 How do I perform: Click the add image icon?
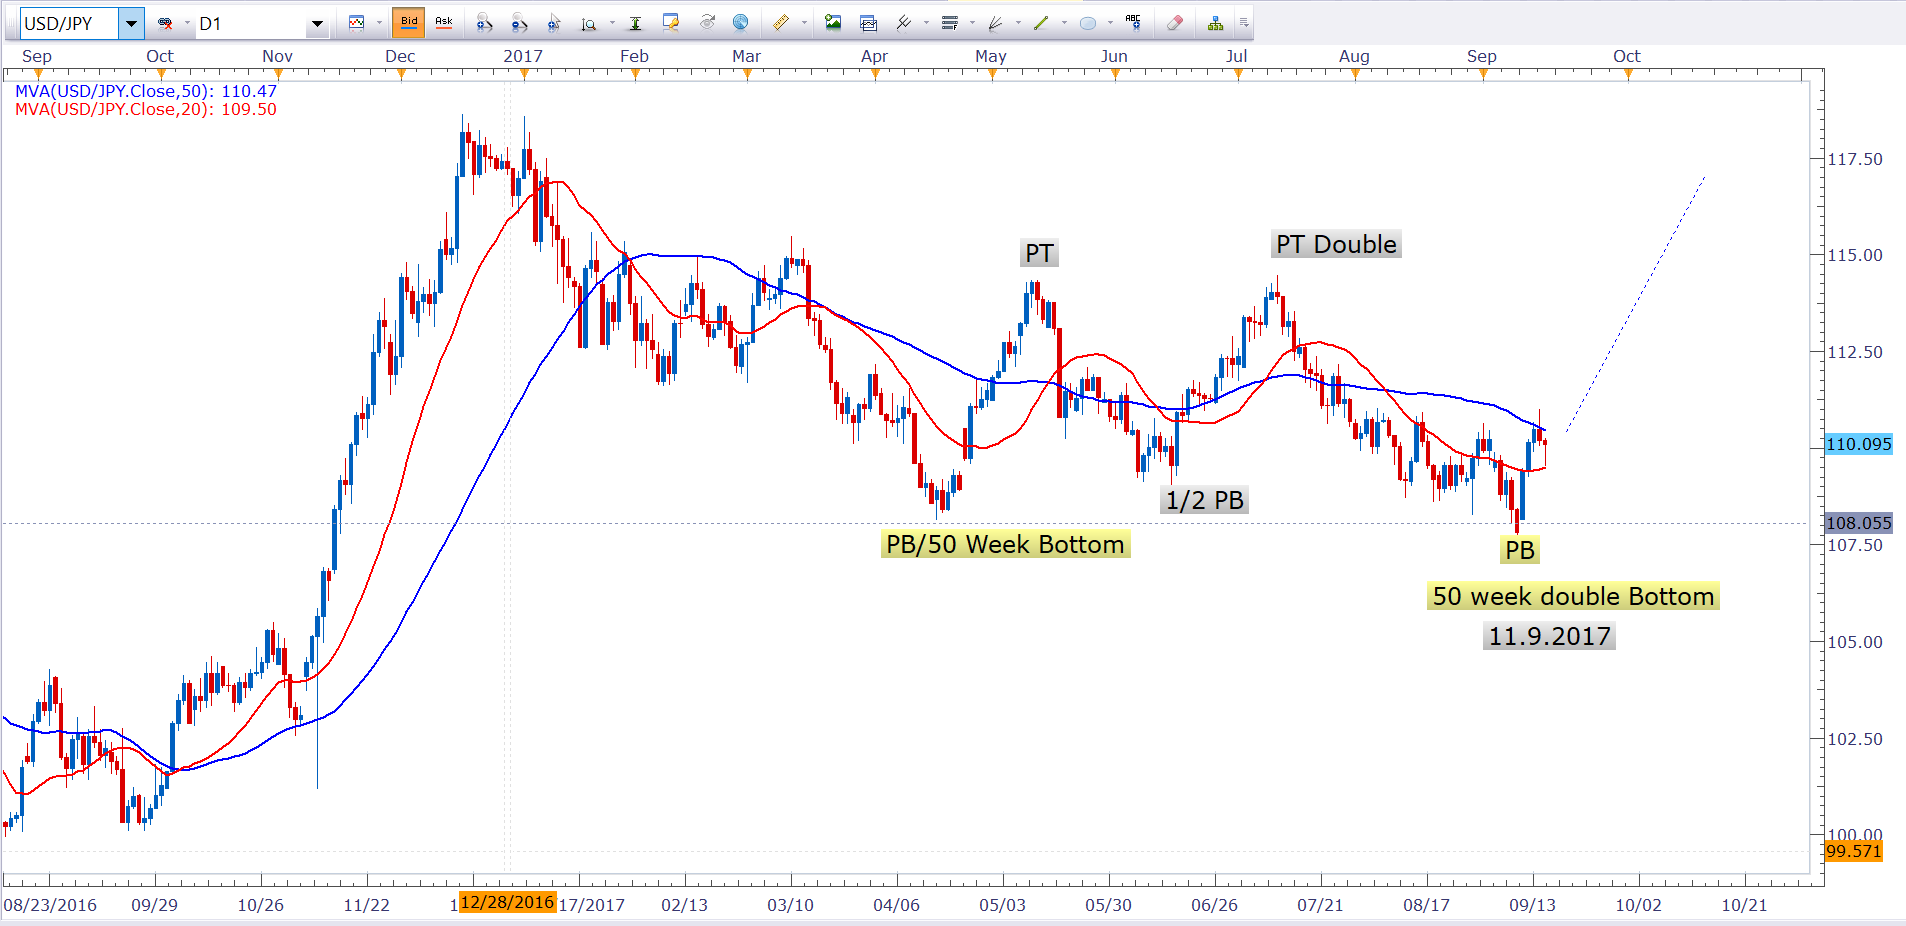[832, 23]
